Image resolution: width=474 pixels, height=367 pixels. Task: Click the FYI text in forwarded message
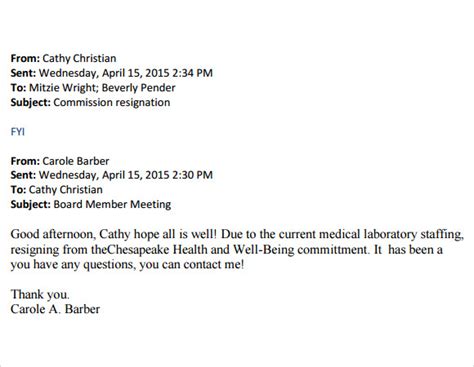coord(18,132)
